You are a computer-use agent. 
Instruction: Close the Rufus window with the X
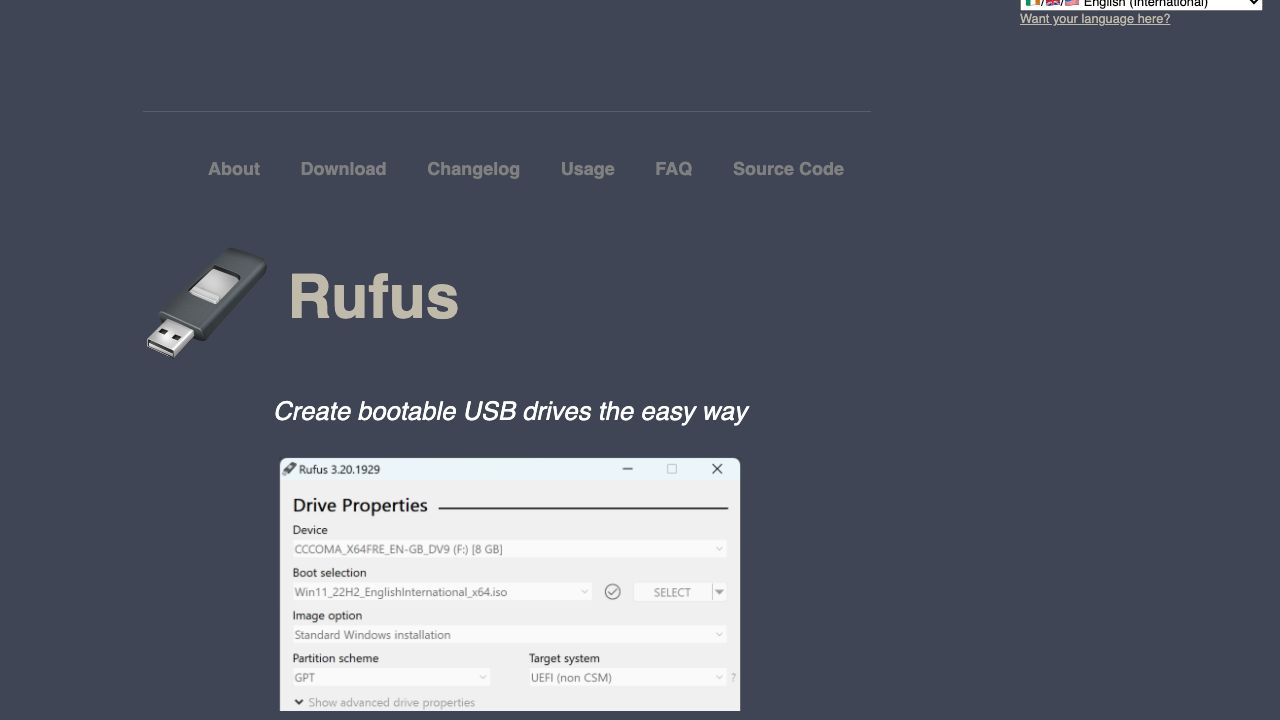717,469
